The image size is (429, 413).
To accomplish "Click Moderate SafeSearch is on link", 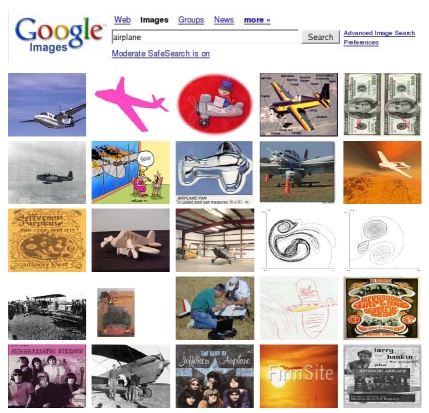I will (161, 53).
